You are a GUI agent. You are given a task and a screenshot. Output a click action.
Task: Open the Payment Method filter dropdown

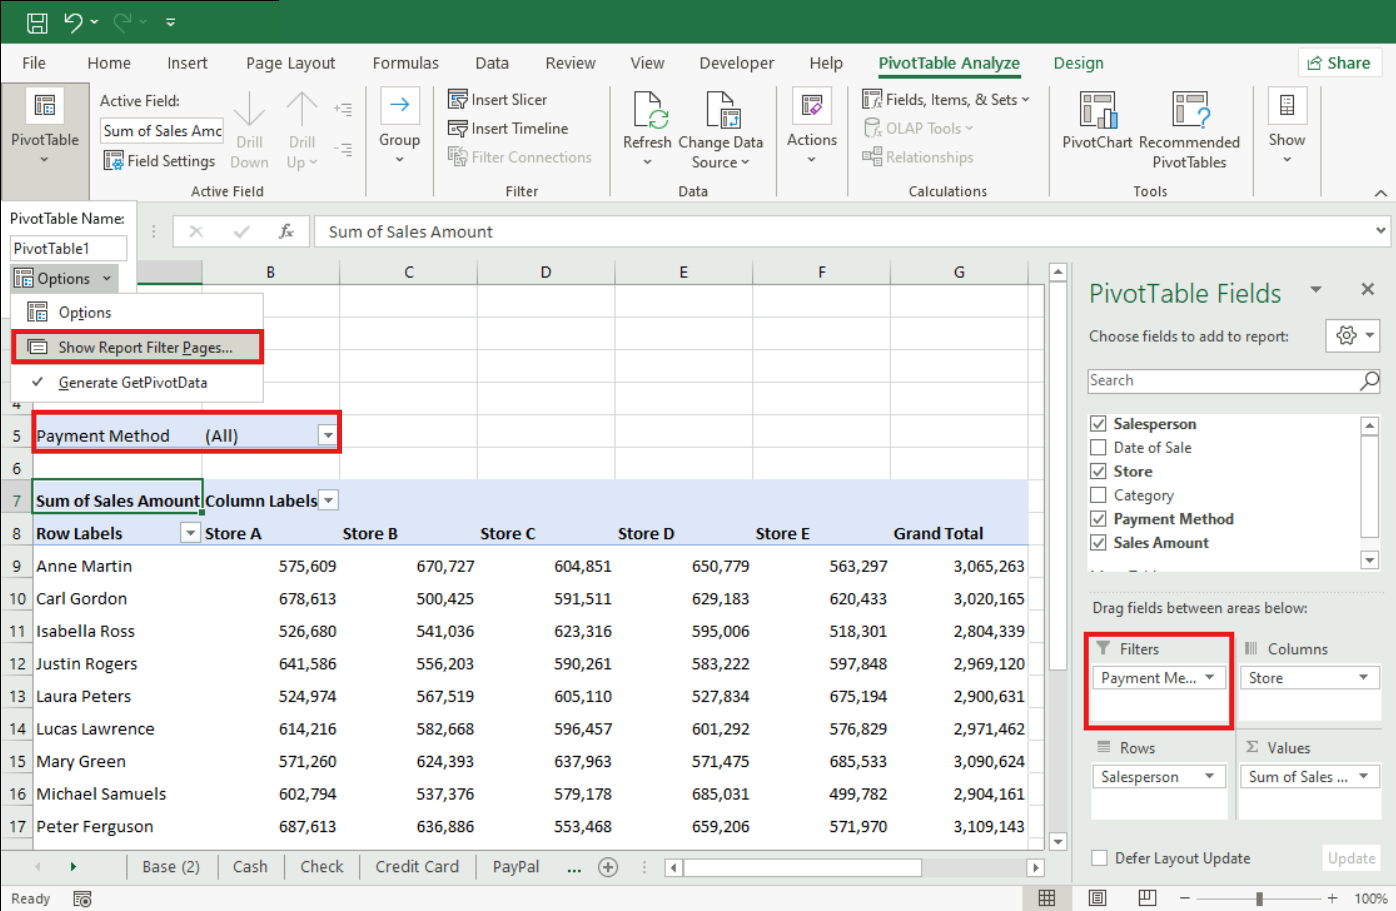[x=327, y=436]
